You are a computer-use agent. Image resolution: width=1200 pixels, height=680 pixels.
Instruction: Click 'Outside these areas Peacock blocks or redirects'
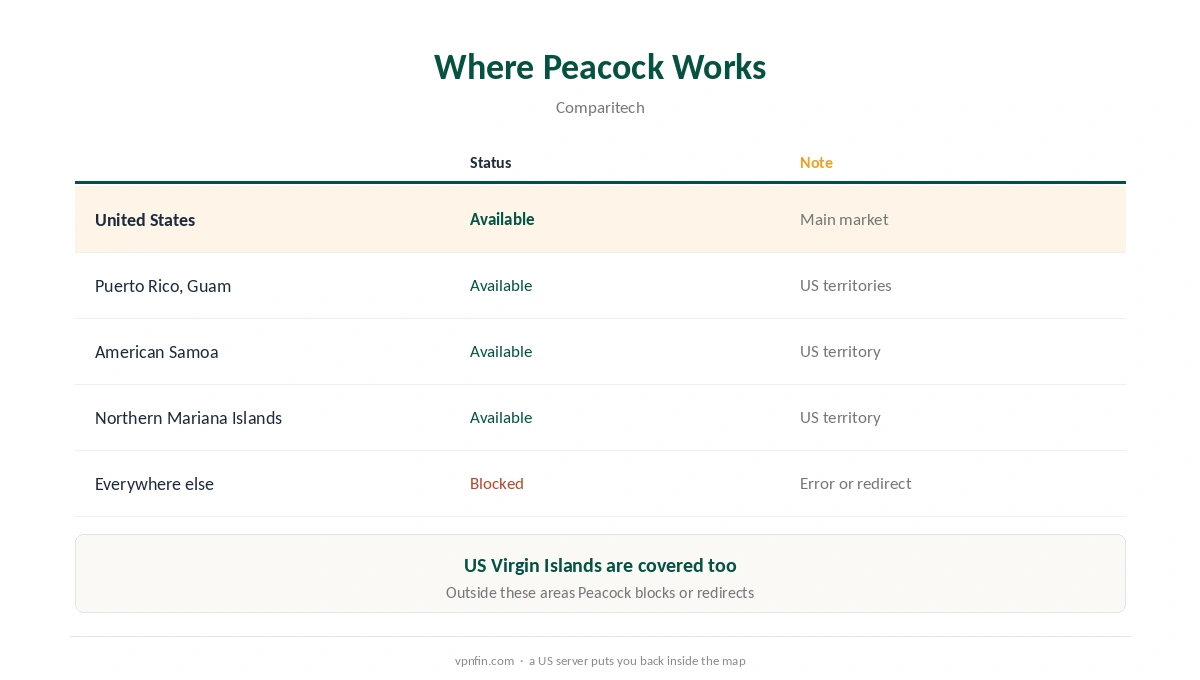click(x=600, y=592)
